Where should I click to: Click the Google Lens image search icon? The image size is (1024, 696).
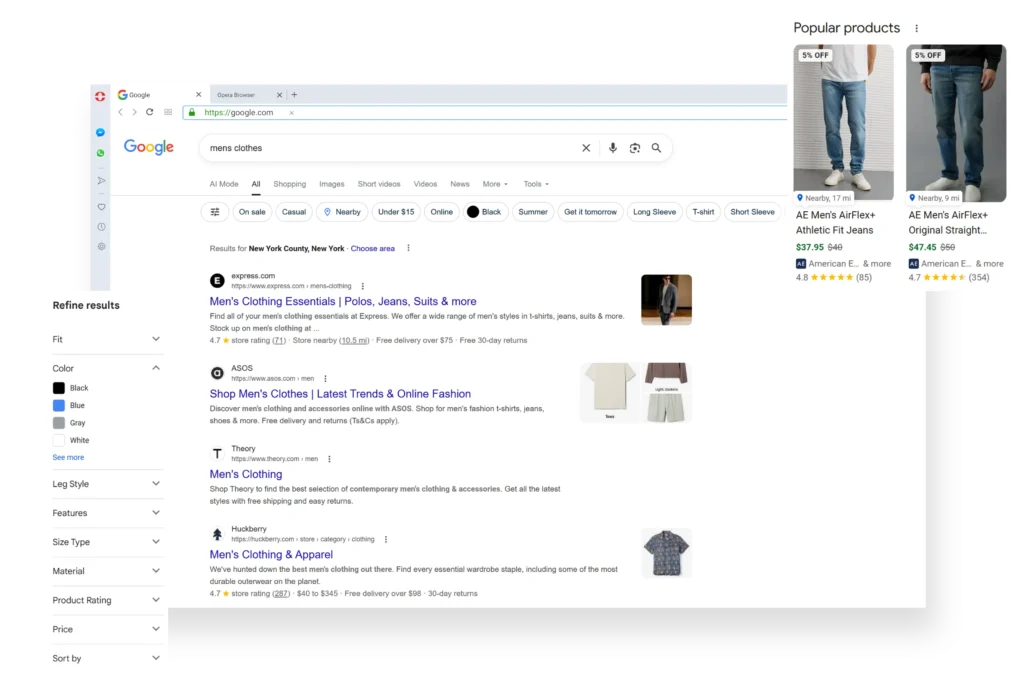(x=635, y=148)
